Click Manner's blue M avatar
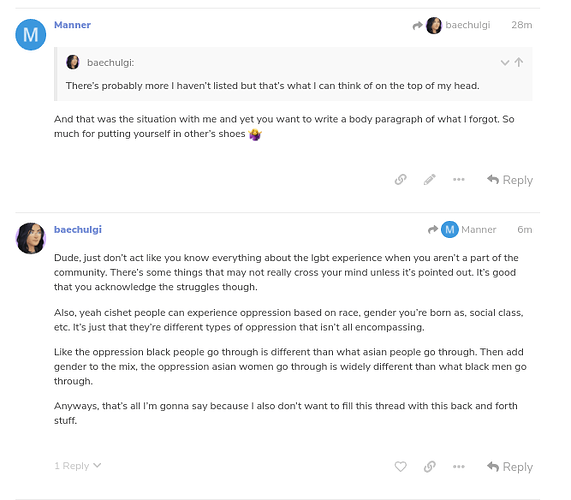Viewport: 571px width, 500px height. click(31, 35)
